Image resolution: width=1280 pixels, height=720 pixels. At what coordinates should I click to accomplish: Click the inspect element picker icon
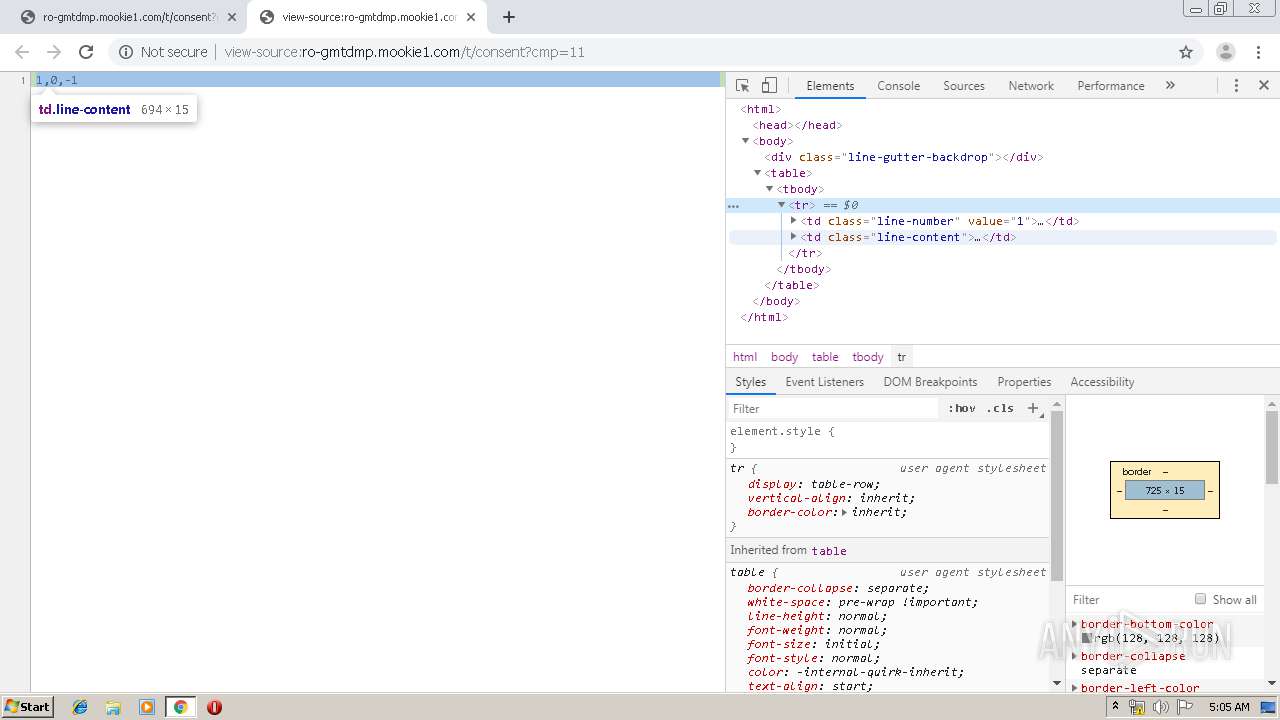742,86
